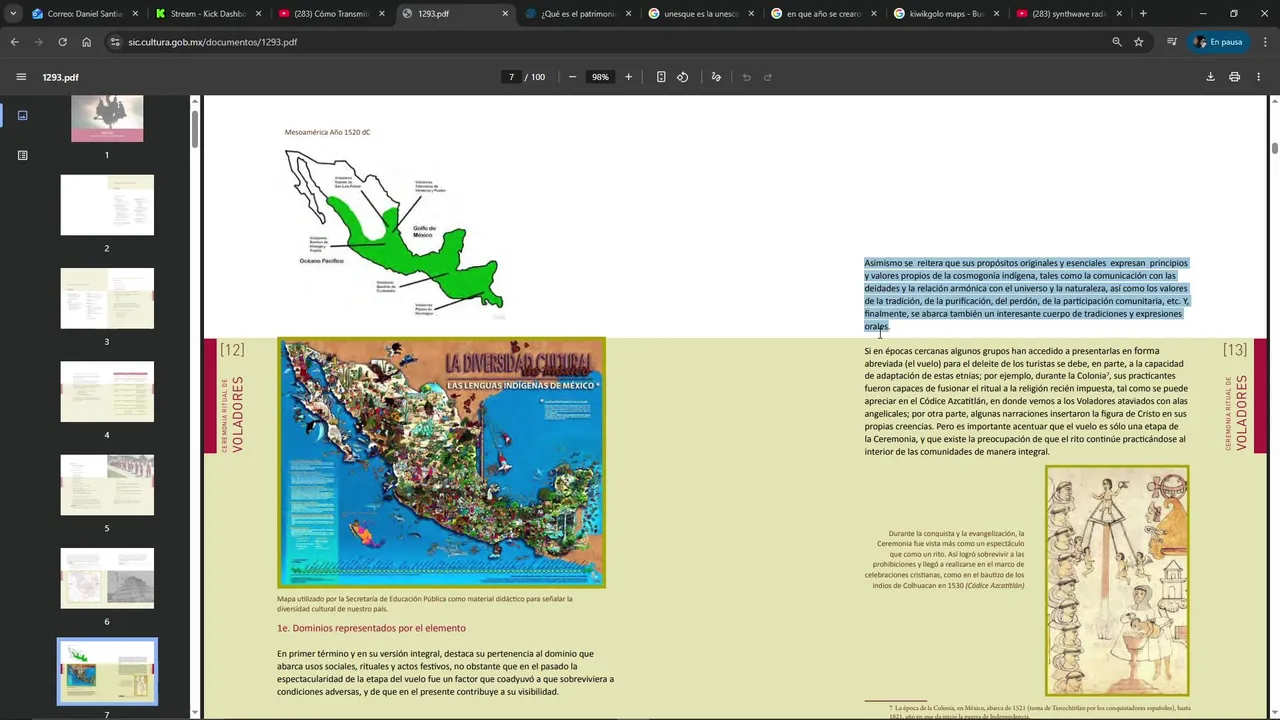
Task: Switch to Correo: Daniel Santia tab
Action: [x=81, y=14]
